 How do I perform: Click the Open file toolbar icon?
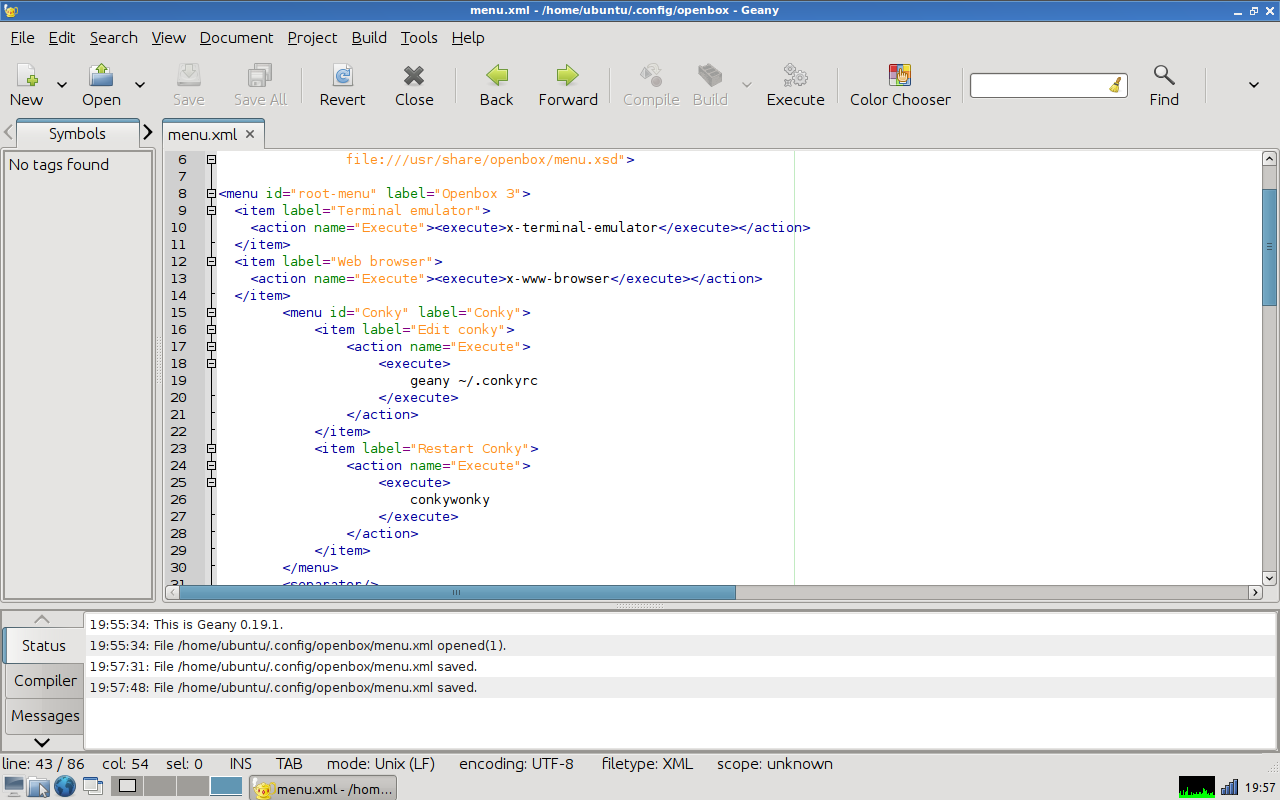click(x=101, y=77)
